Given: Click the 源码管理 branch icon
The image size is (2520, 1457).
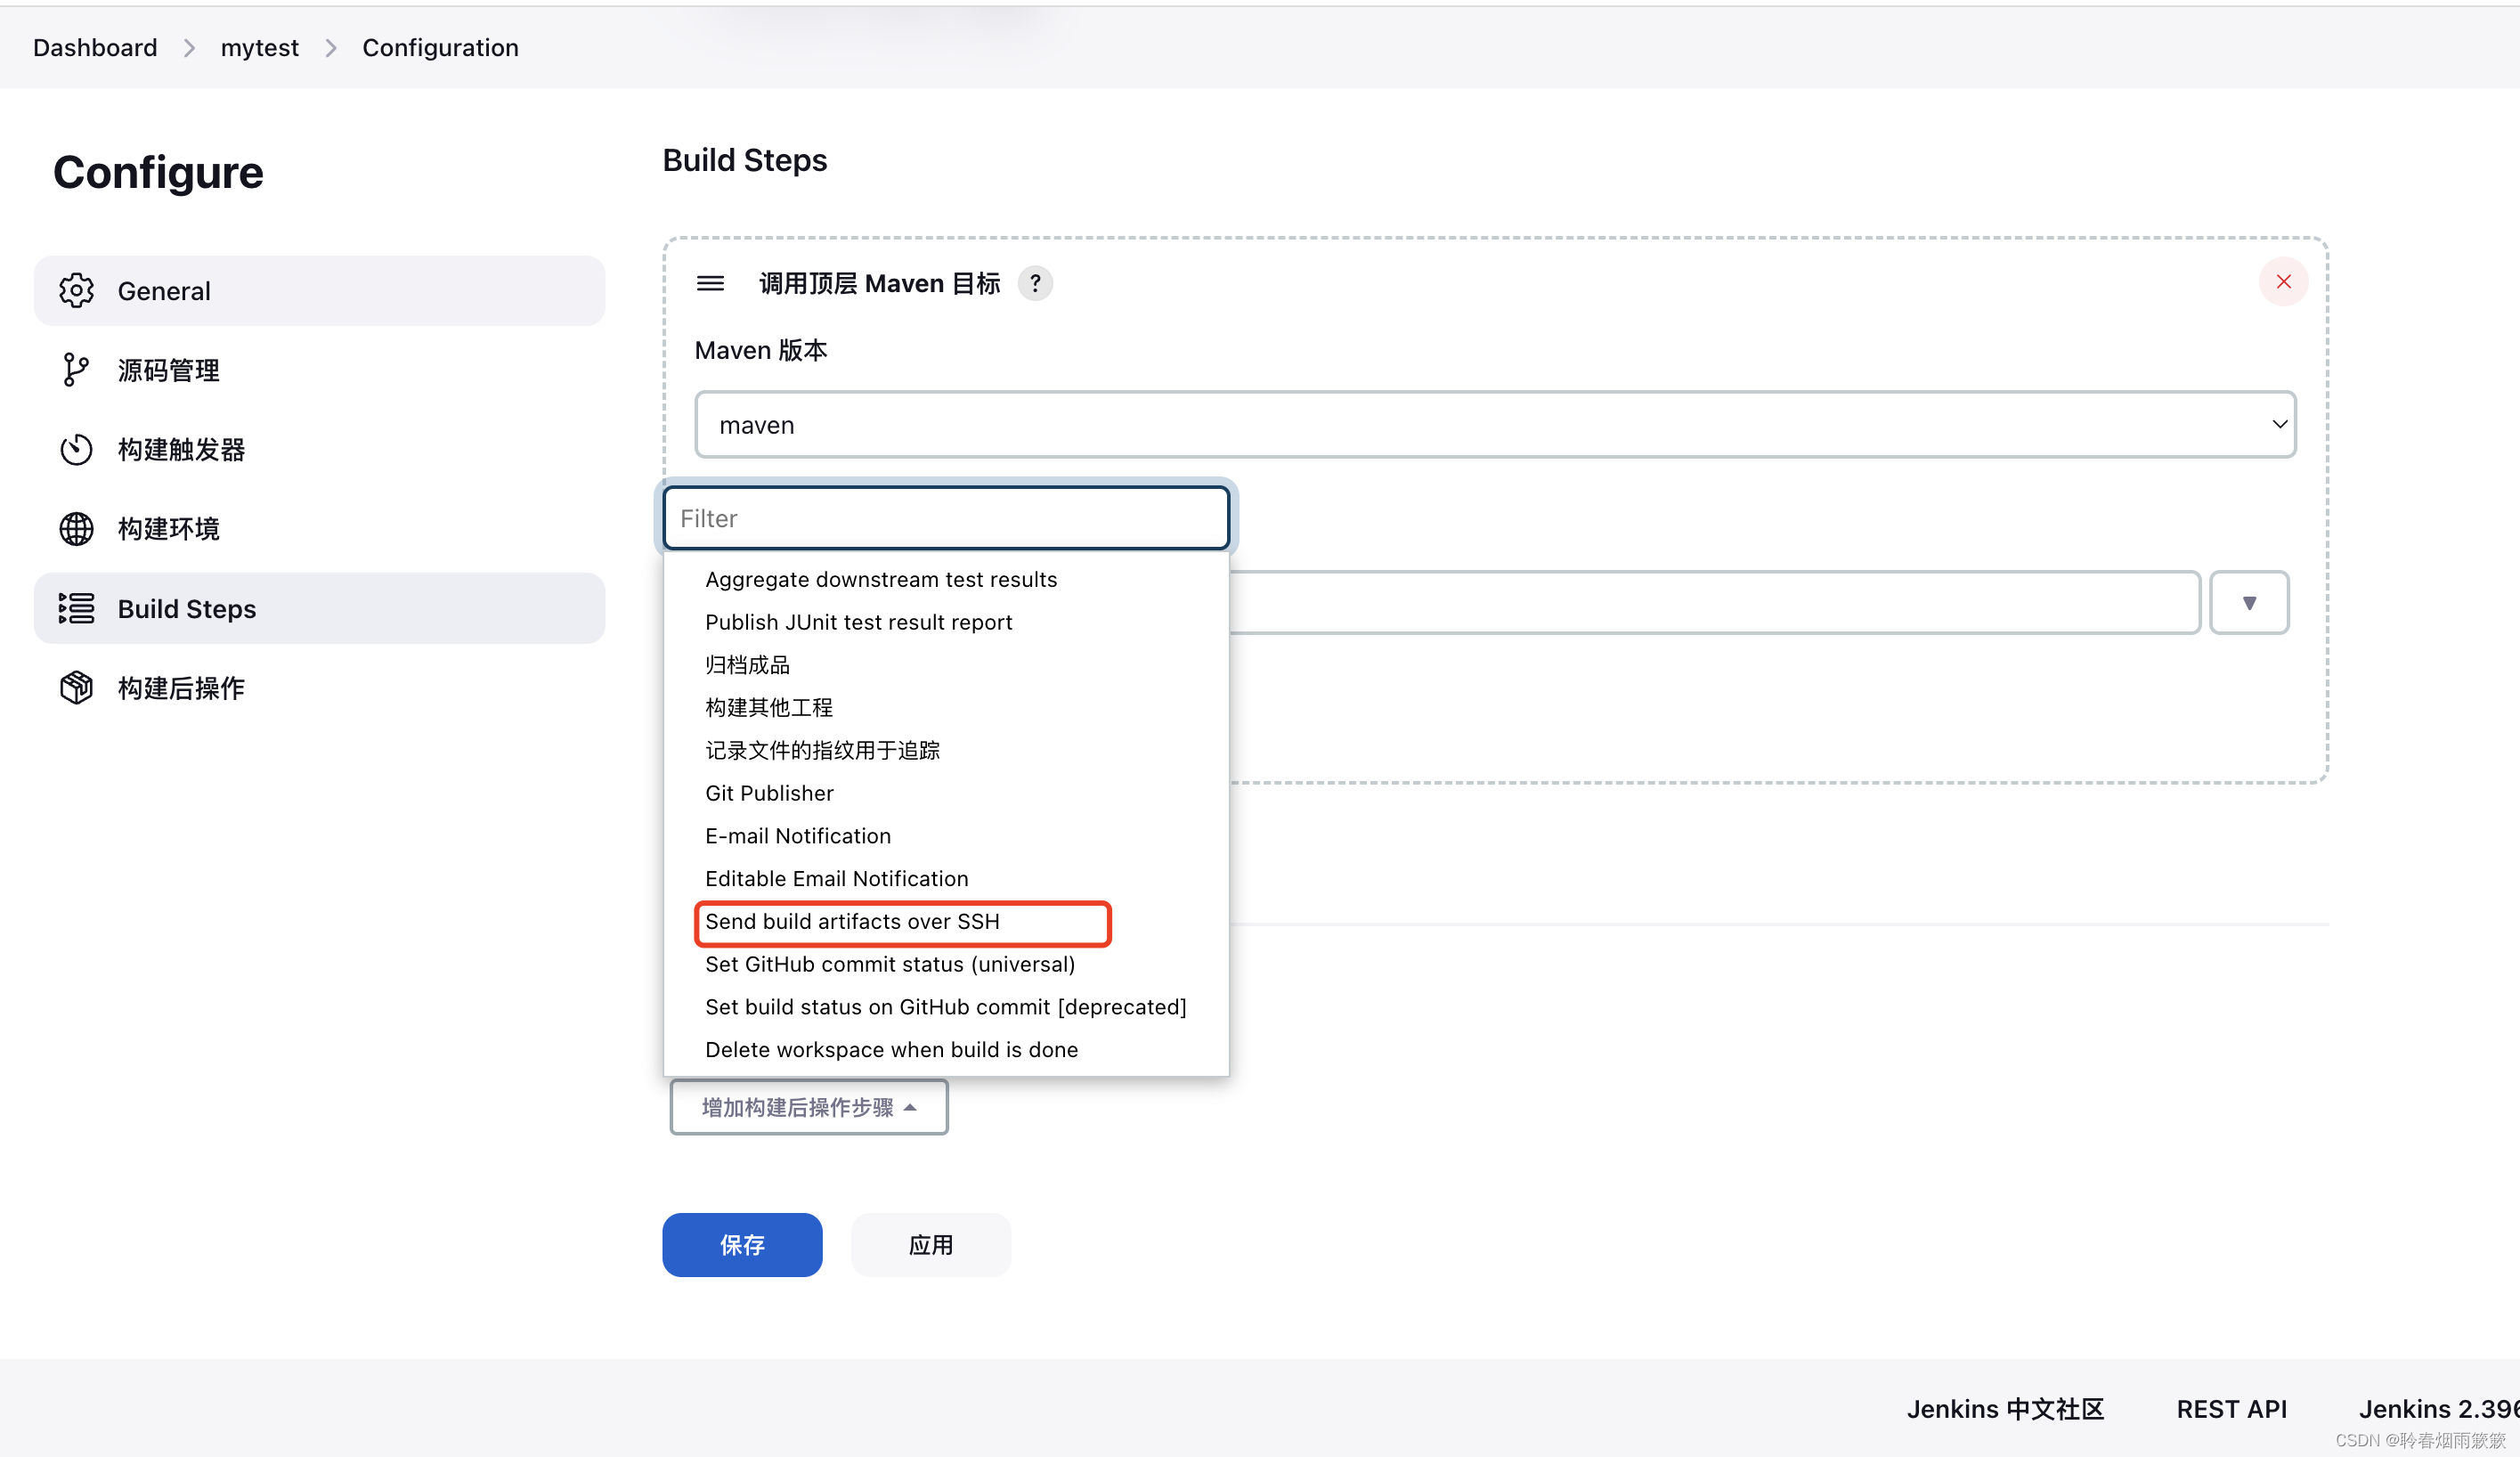Looking at the screenshot, I should tap(76, 370).
